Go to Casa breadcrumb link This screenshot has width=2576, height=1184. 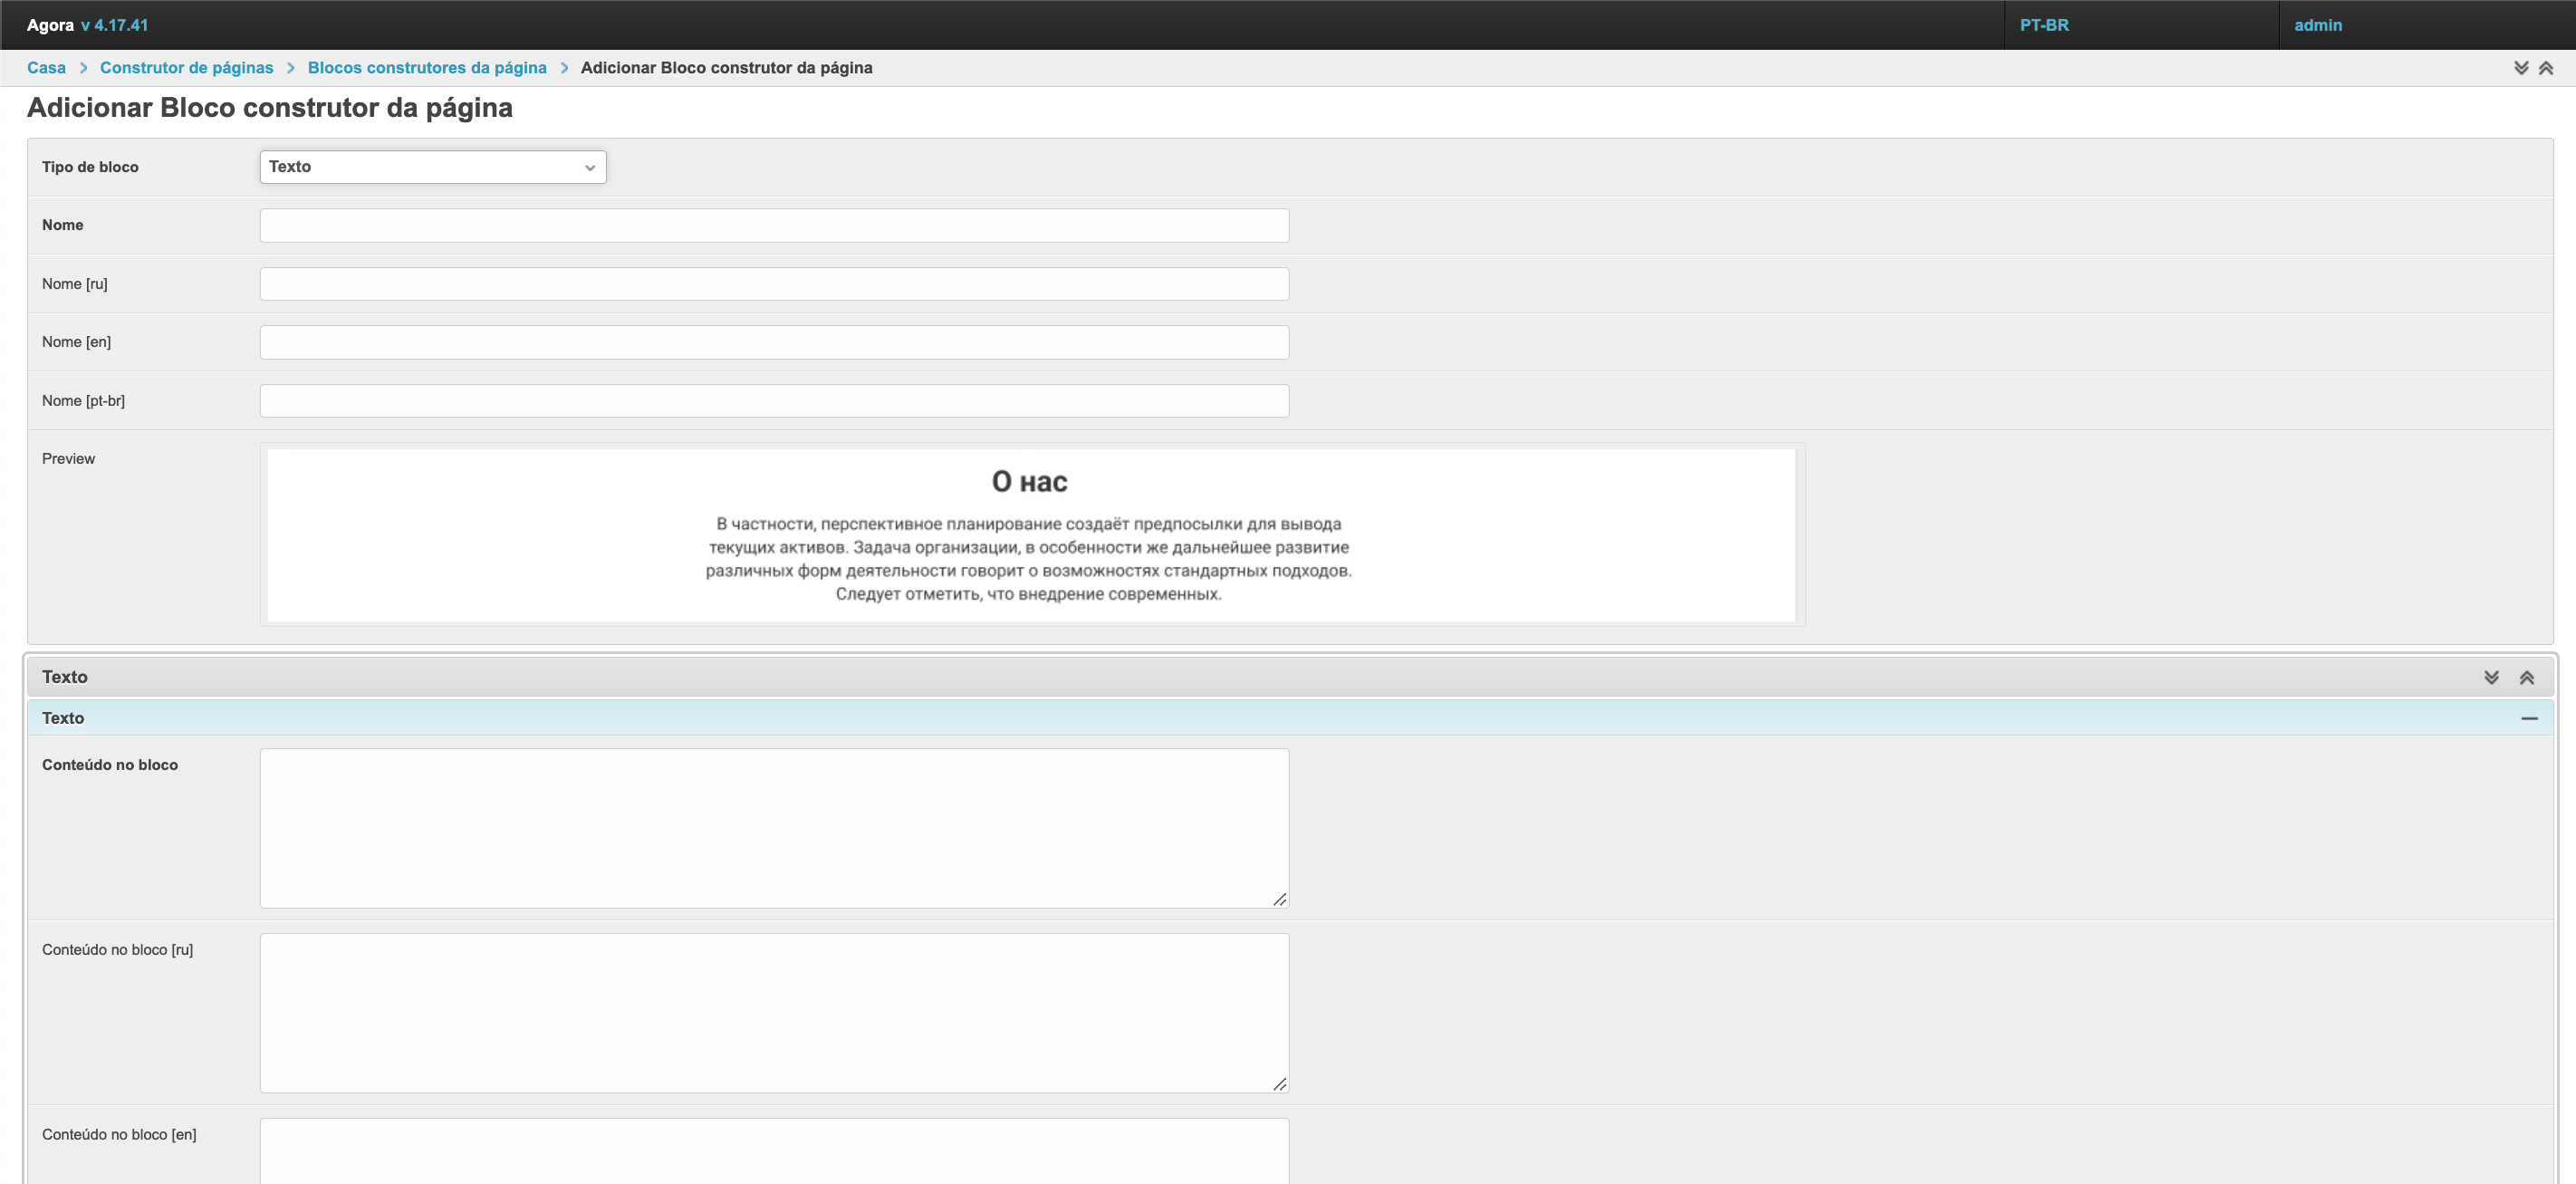pyautogui.click(x=46, y=68)
